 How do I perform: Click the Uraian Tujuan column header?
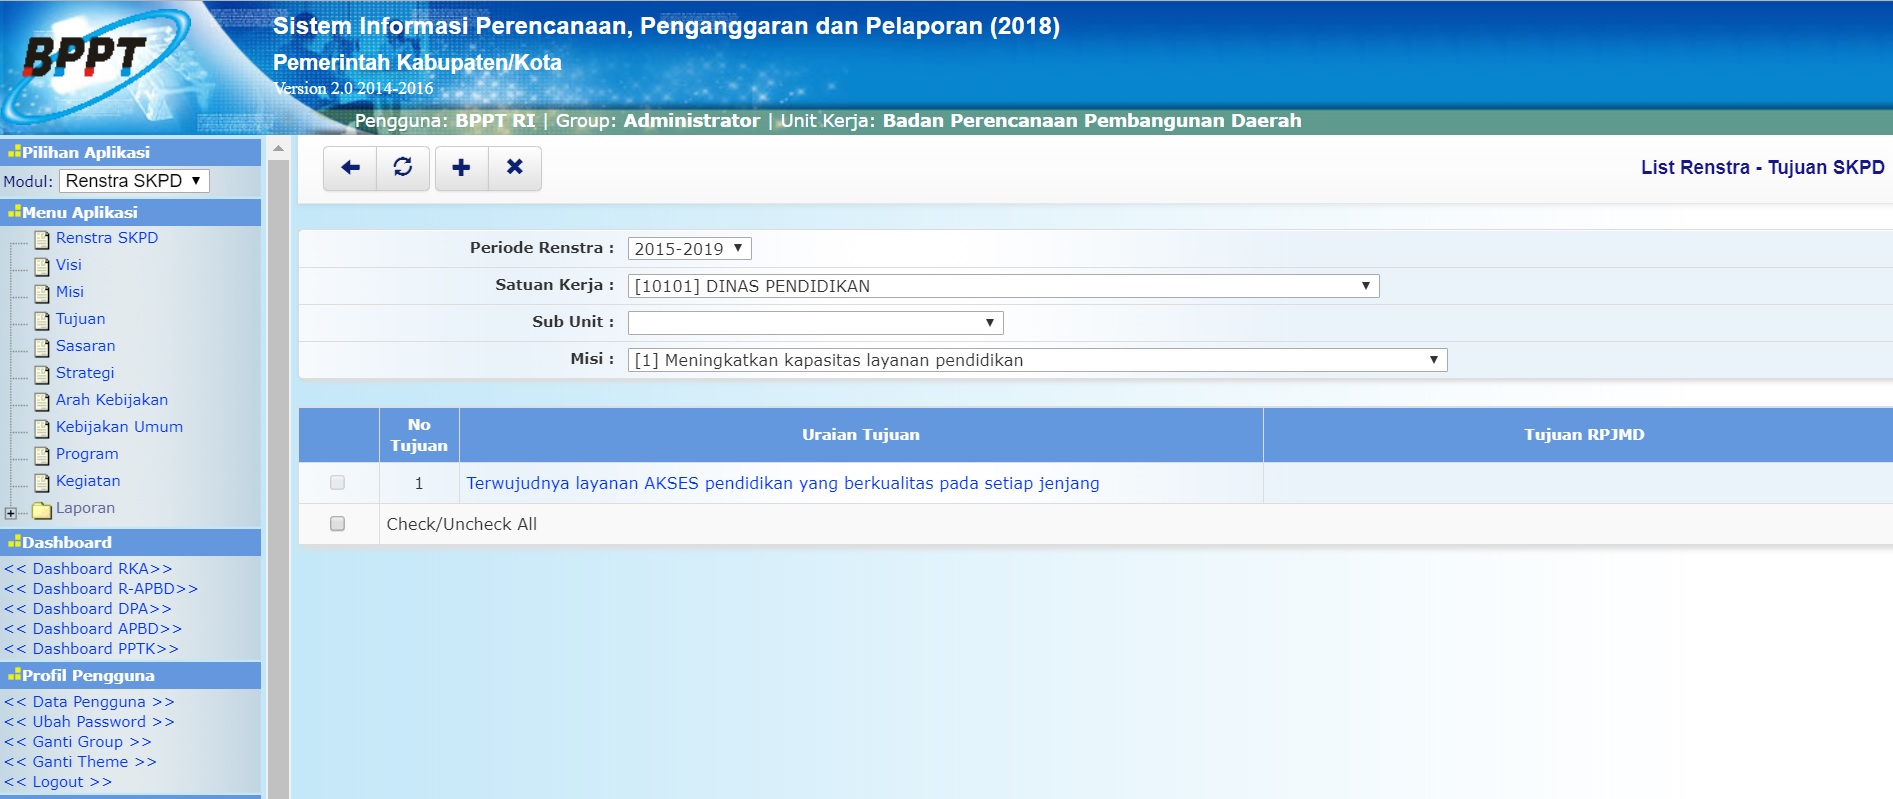pos(861,435)
